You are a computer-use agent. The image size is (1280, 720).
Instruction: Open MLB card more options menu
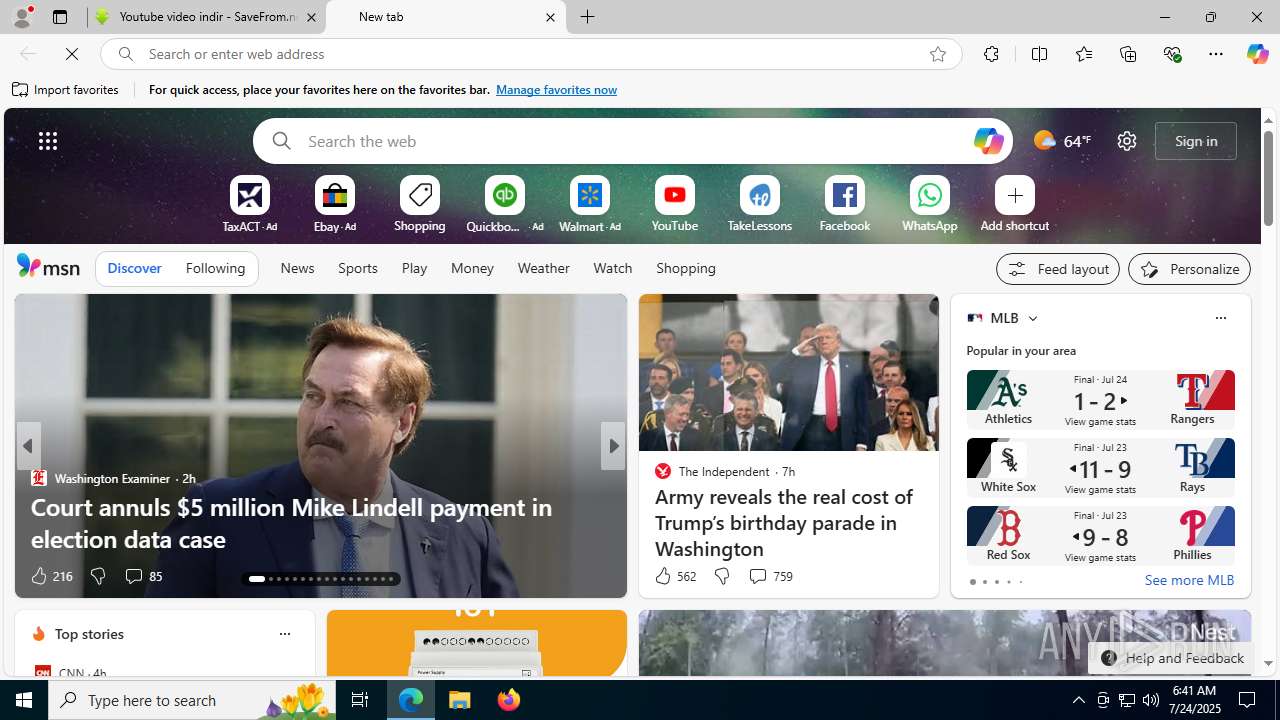1220,318
